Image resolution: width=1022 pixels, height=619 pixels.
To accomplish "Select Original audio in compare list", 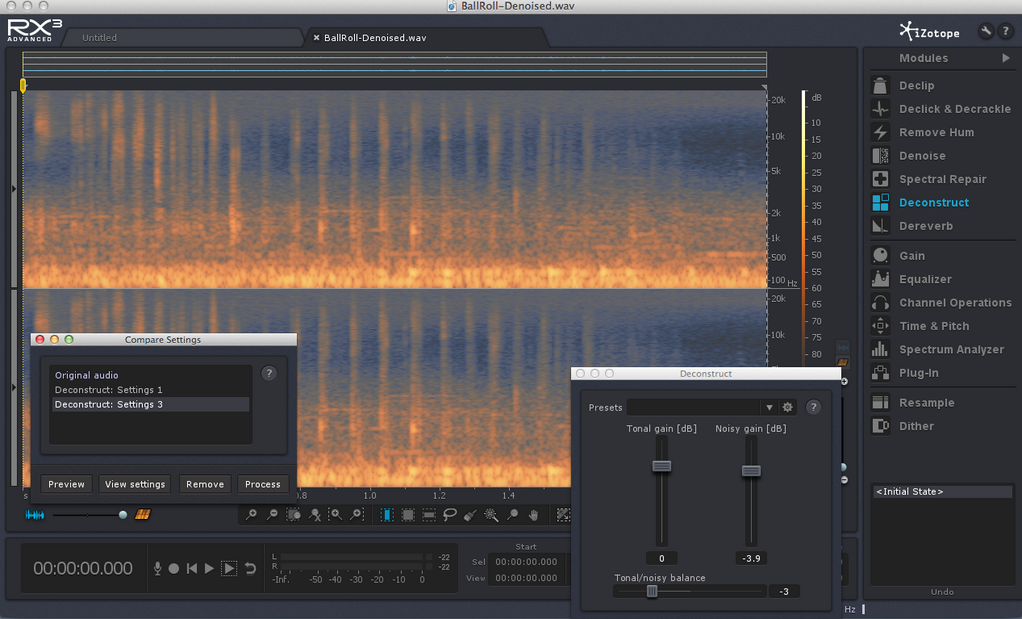I will [151, 375].
